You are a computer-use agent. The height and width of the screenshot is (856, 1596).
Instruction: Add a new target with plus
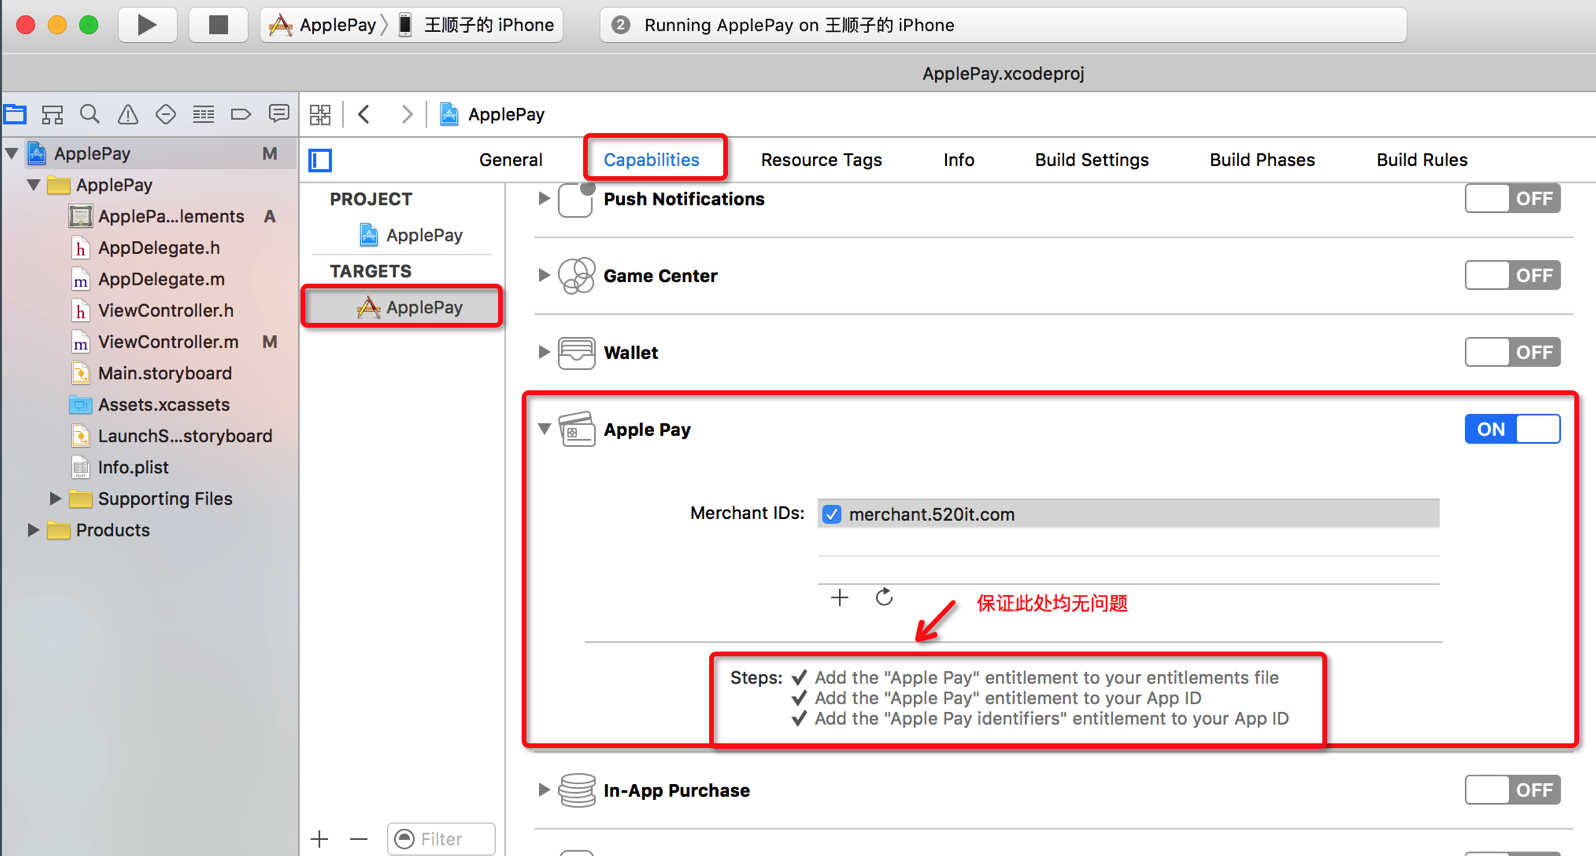[320, 839]
